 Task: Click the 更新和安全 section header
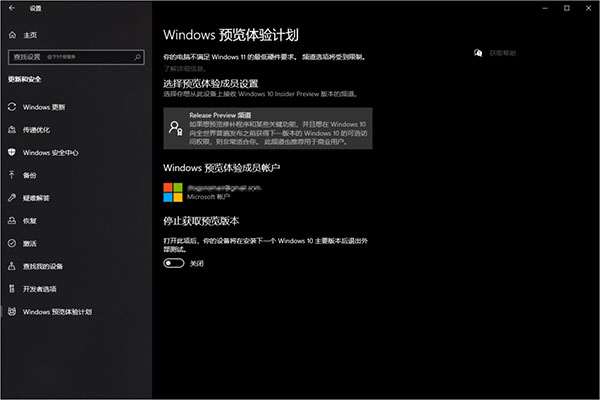[24, 79]
